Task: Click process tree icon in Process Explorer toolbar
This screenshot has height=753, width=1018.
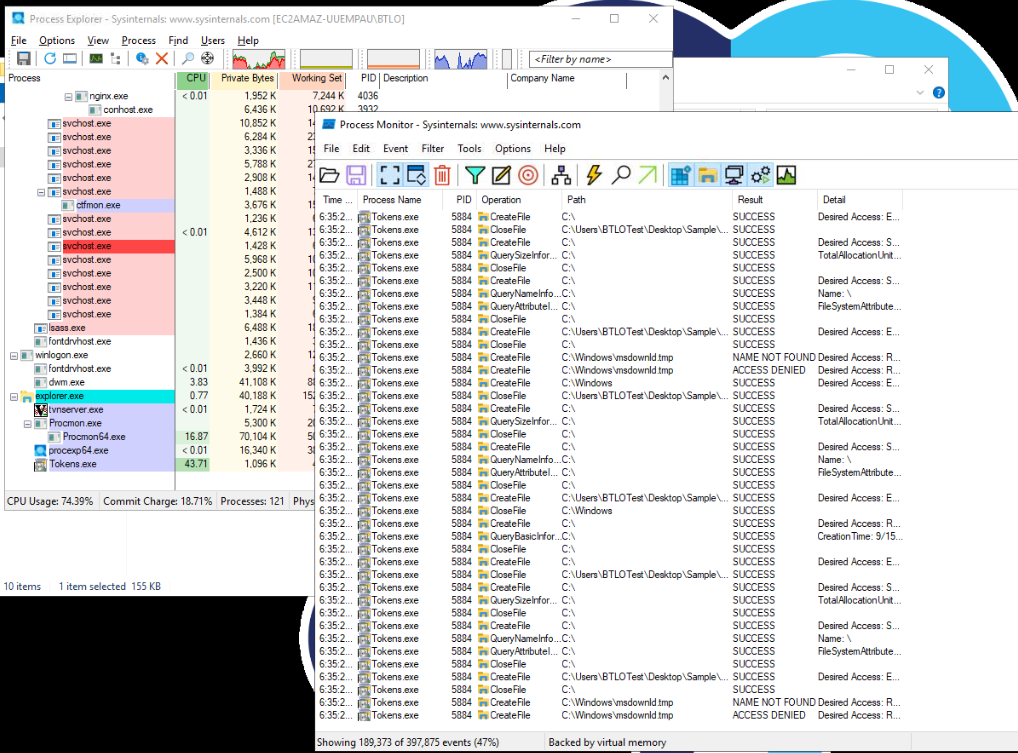Action: point(116,58)
